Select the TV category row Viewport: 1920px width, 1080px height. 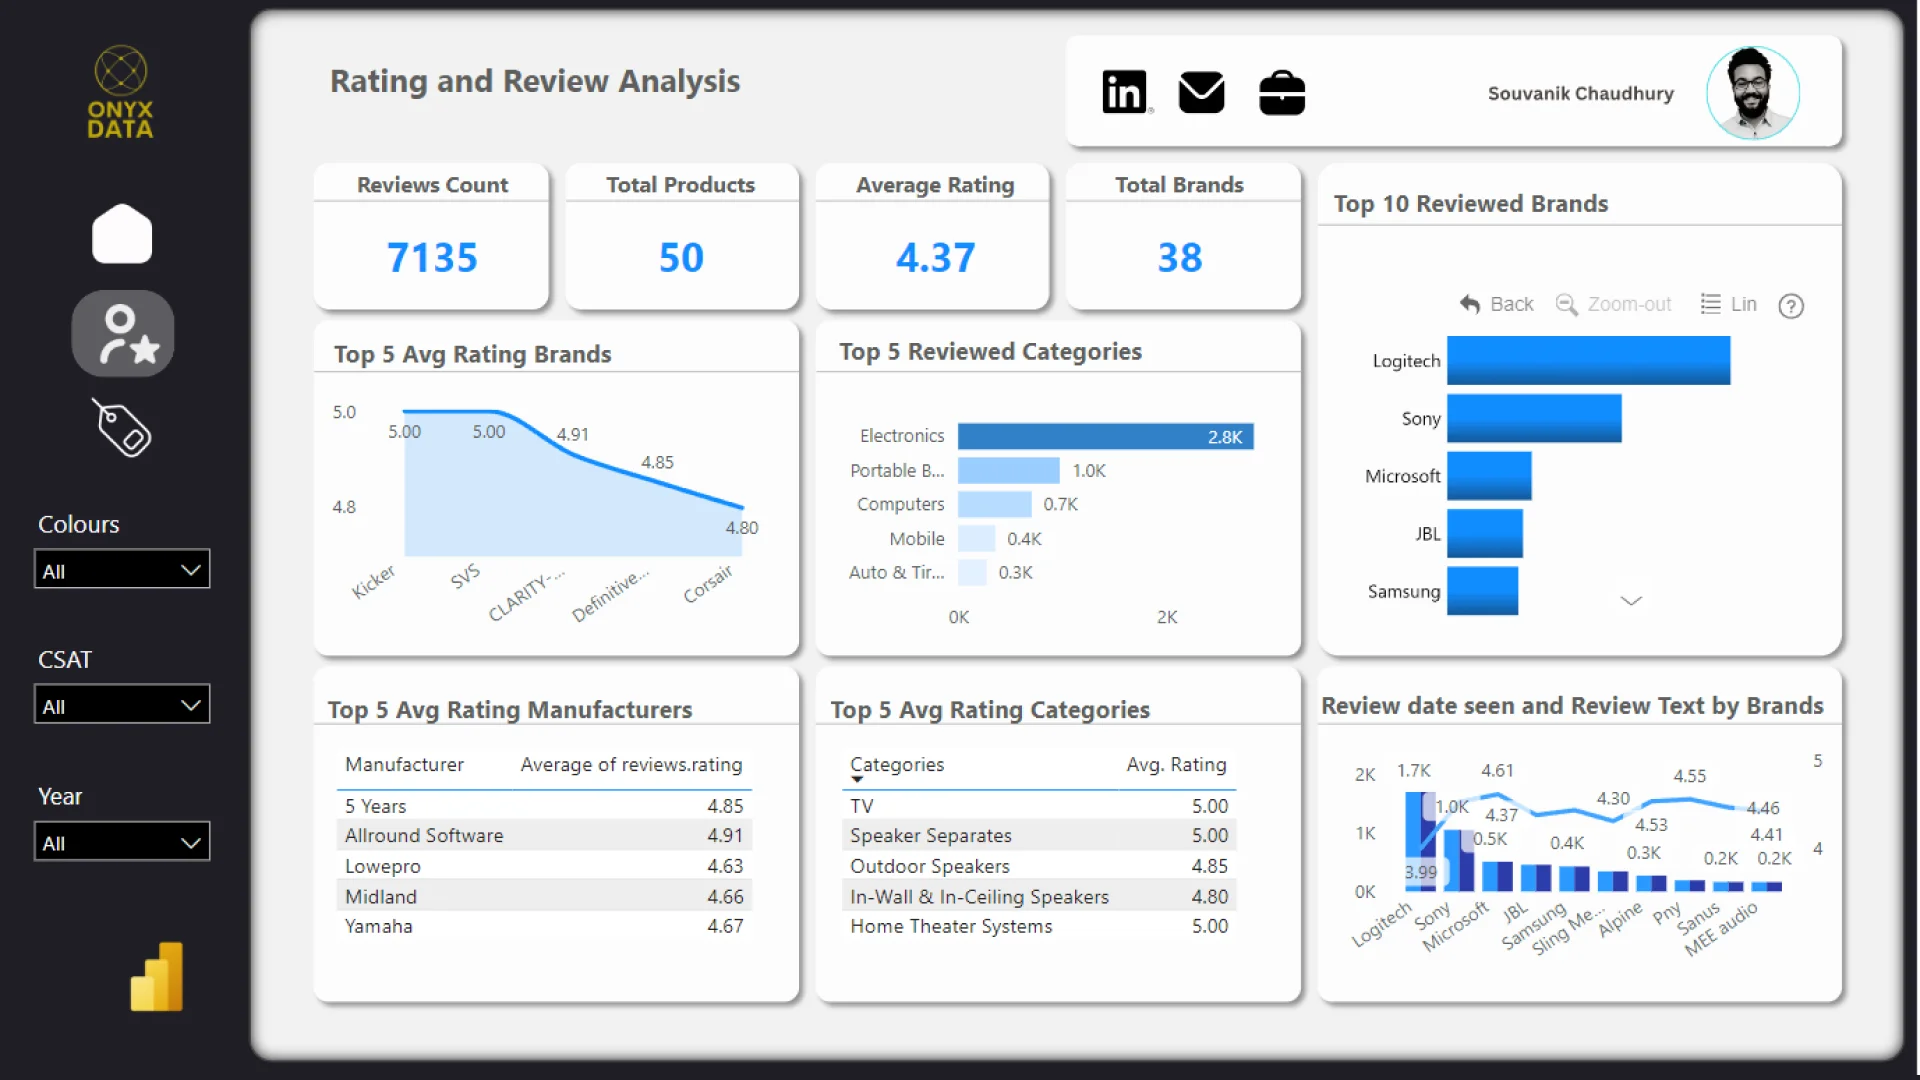point(1039,806)
